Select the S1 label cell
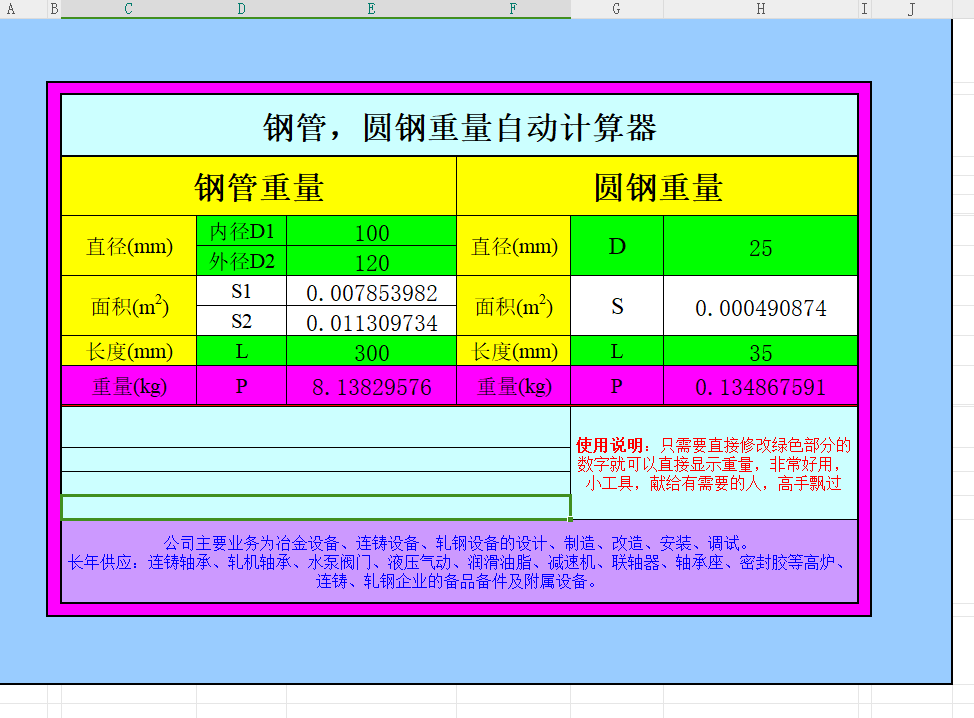The height and width of the screenshot is (718, 974). click(x=242, y=291)
